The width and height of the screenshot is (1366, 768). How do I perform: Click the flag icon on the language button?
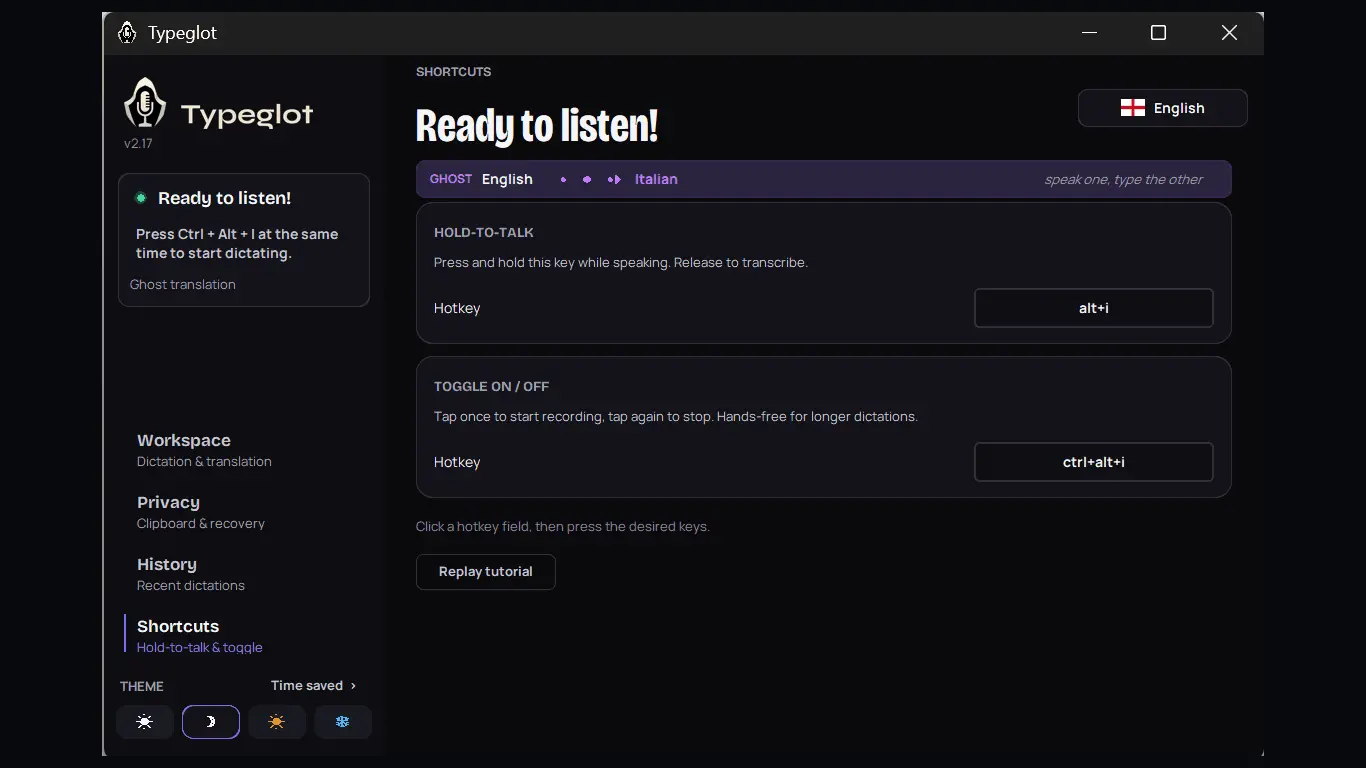click(x=1133, y=108)
